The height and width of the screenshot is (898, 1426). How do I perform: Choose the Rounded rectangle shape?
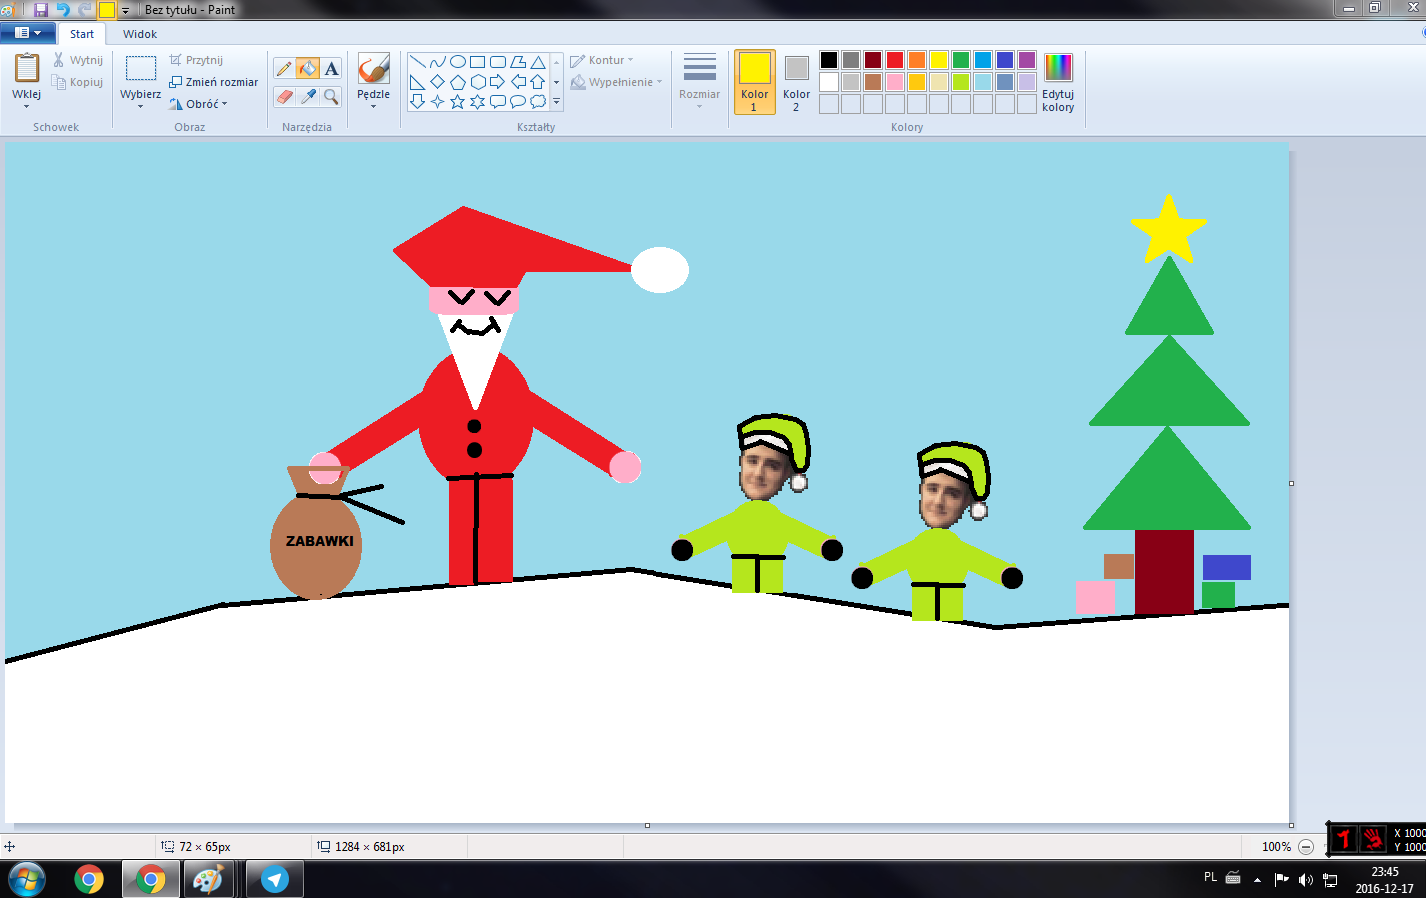(x=498, y=62)
